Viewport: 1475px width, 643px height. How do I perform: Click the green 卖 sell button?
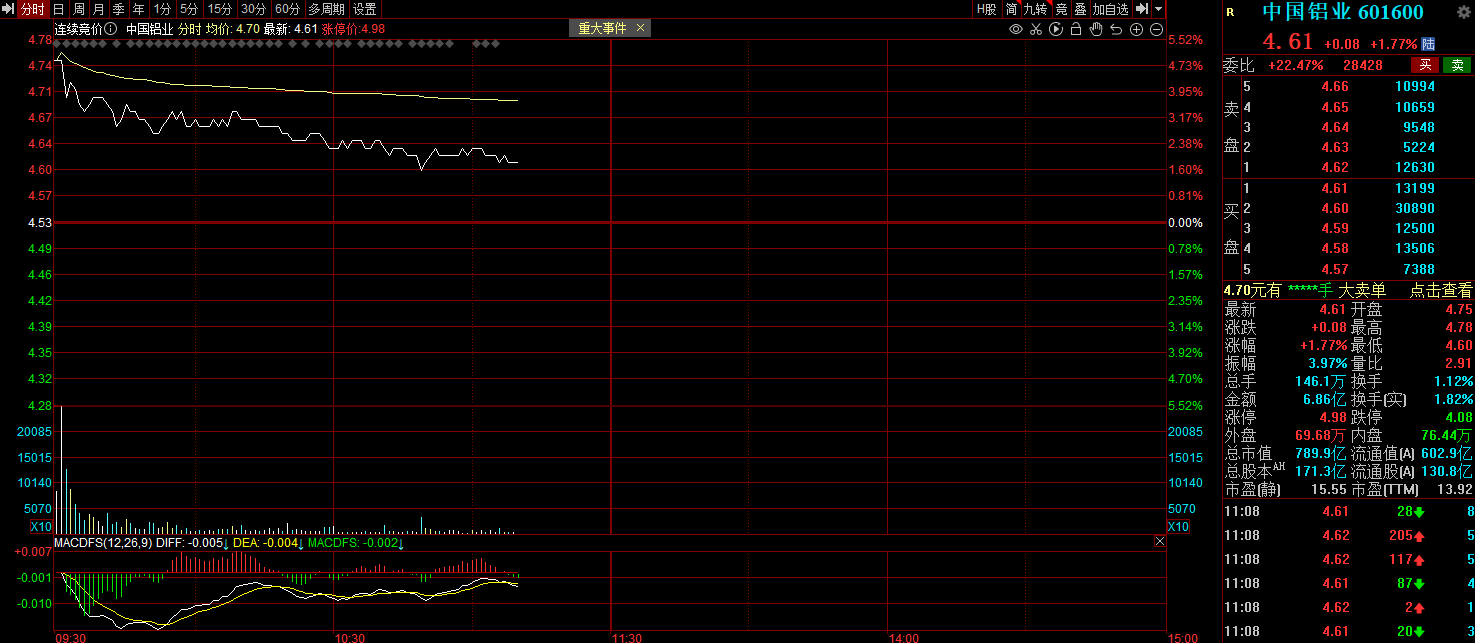(1457, 65)
